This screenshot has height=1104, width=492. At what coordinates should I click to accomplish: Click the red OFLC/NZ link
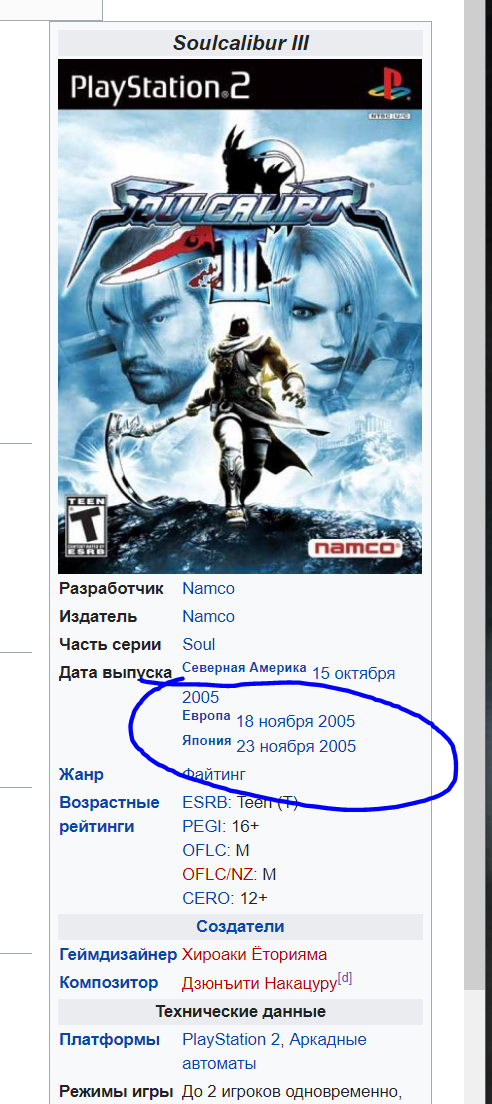[220, 875]
